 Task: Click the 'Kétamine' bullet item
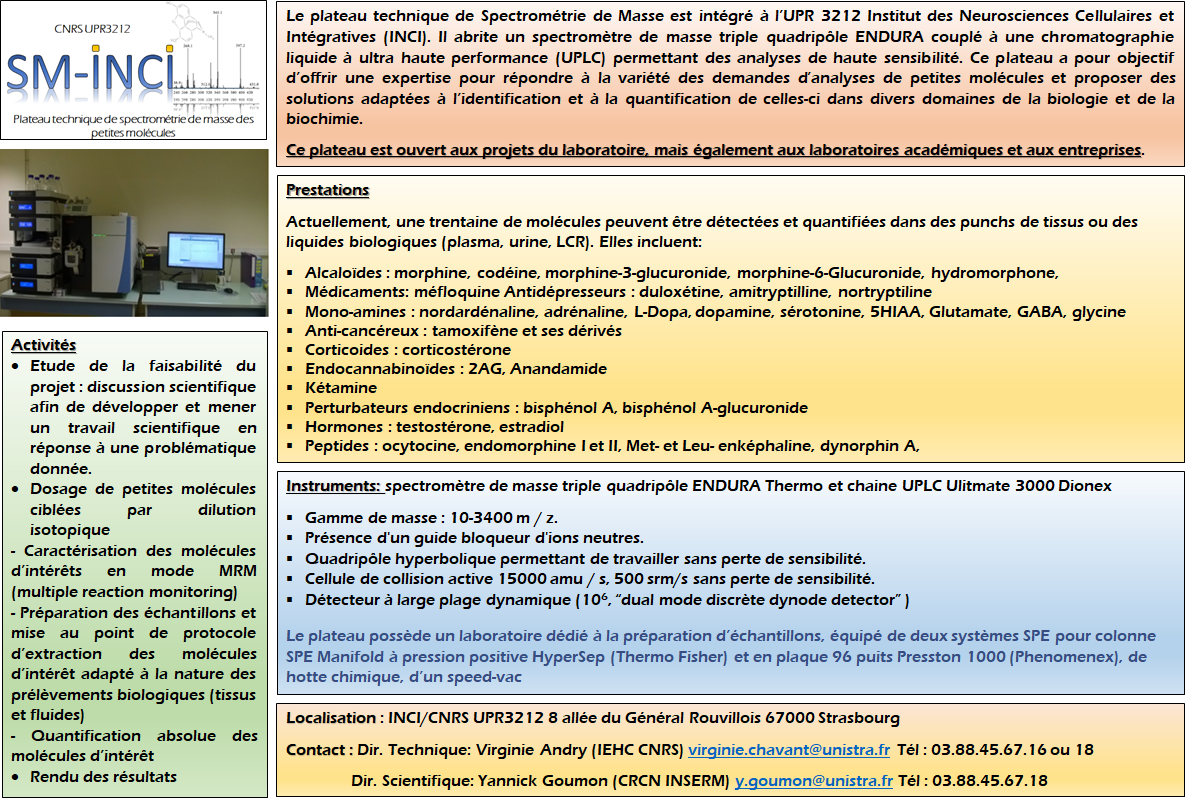[341, 388]
